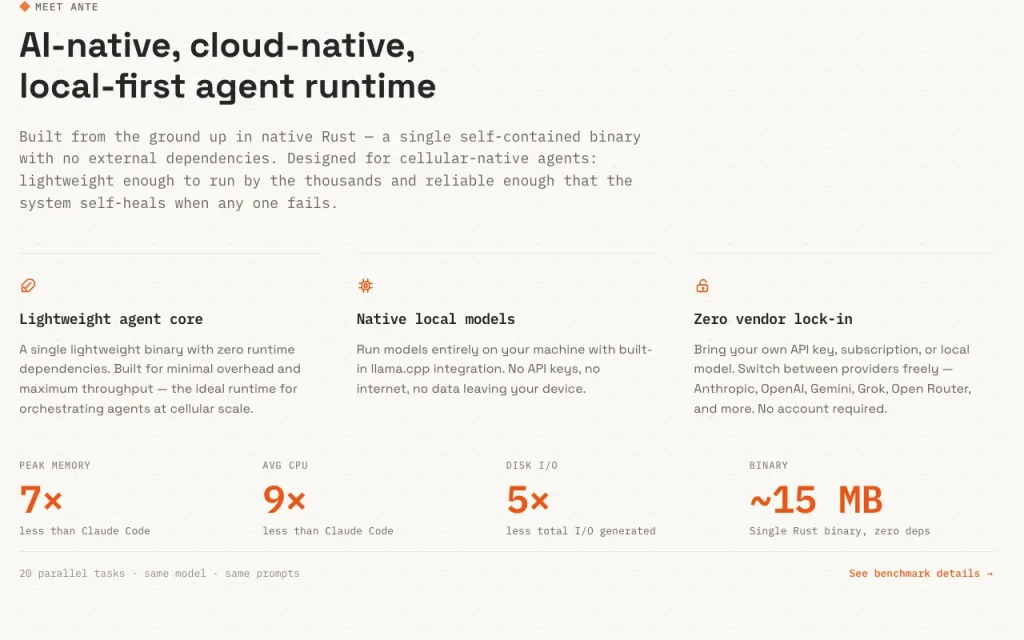Select the Lightweight agent core heading
This screenshot has width=1024, height=640.
click(x=111, y=319)
